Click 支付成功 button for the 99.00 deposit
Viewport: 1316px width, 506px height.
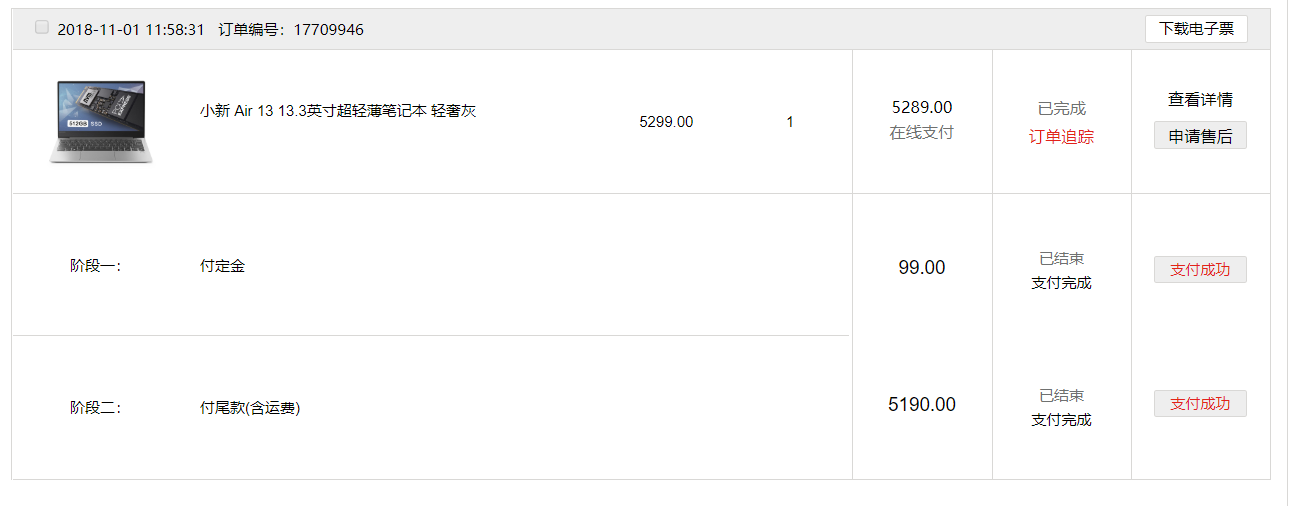[1200, 269]
